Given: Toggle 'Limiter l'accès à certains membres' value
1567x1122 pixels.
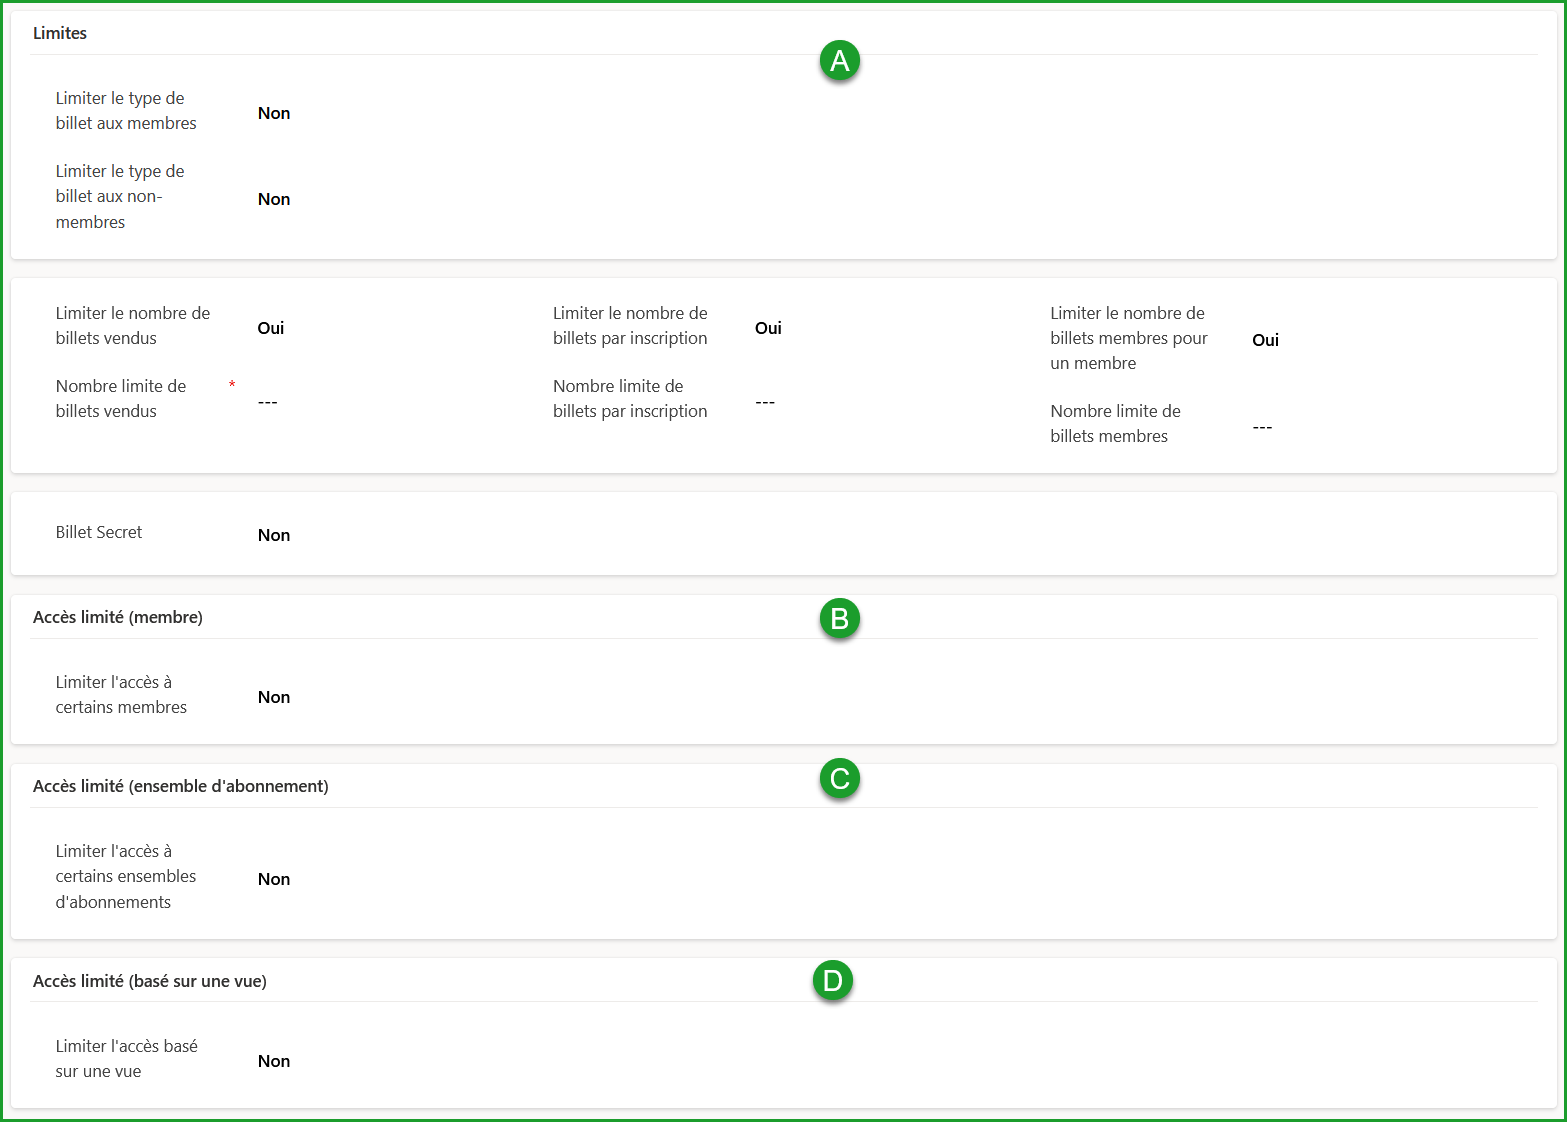Looking at the screenshot, I should pos(274,697).
